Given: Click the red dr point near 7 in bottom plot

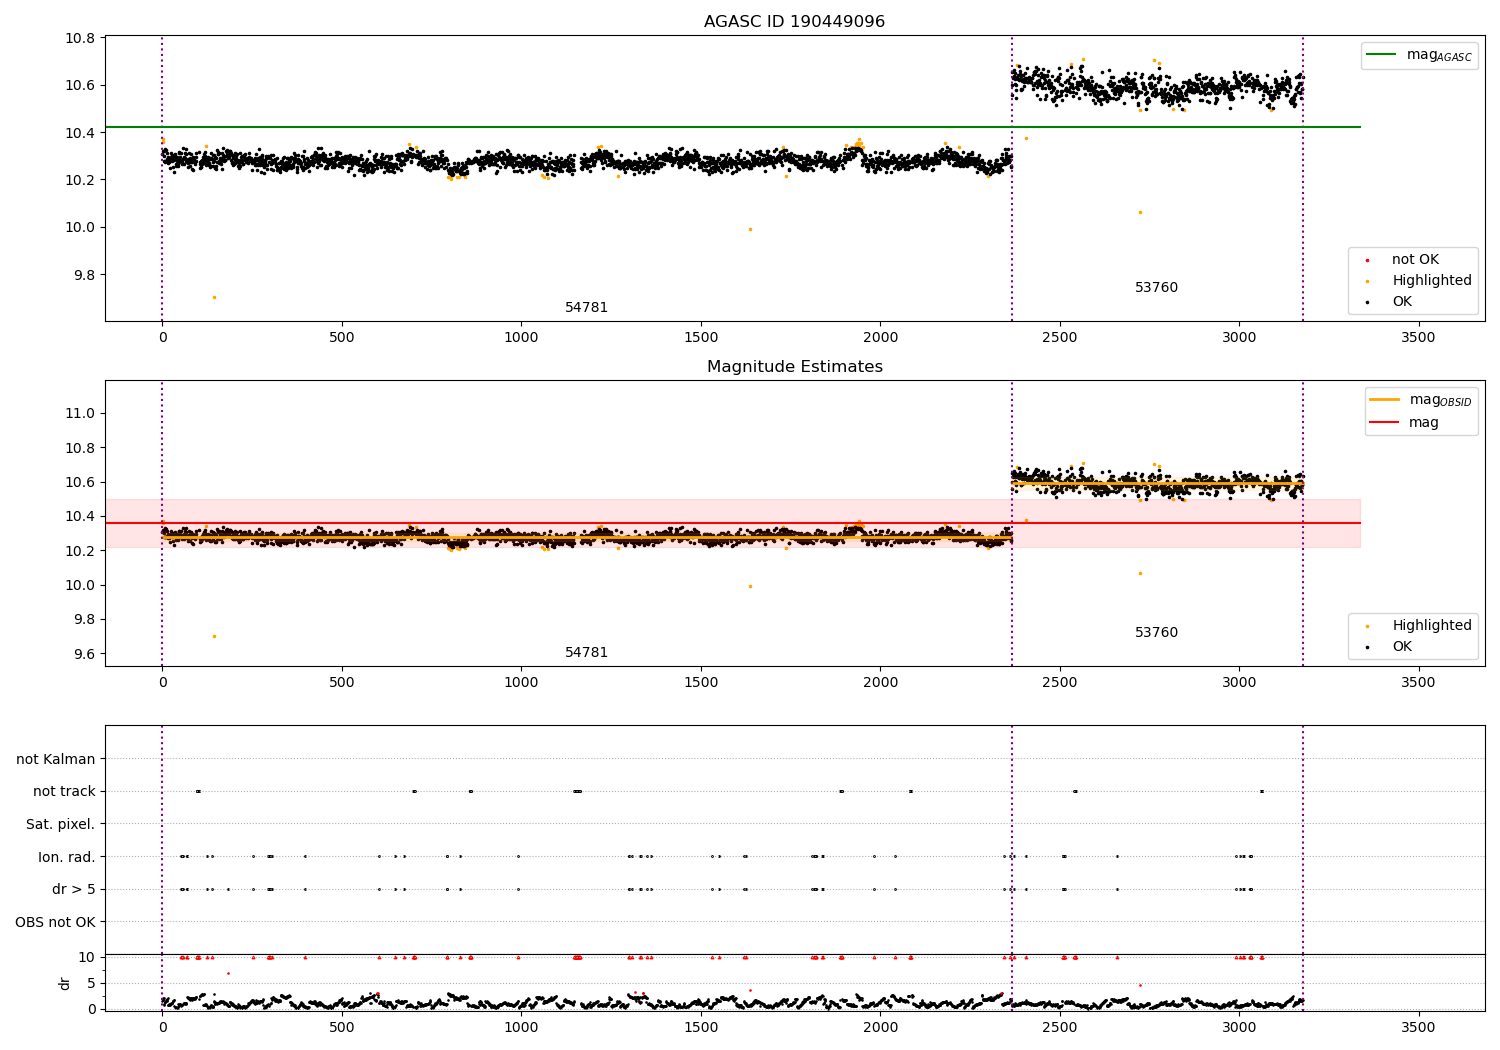Looking at the screenshot, I should coord(228,973).
